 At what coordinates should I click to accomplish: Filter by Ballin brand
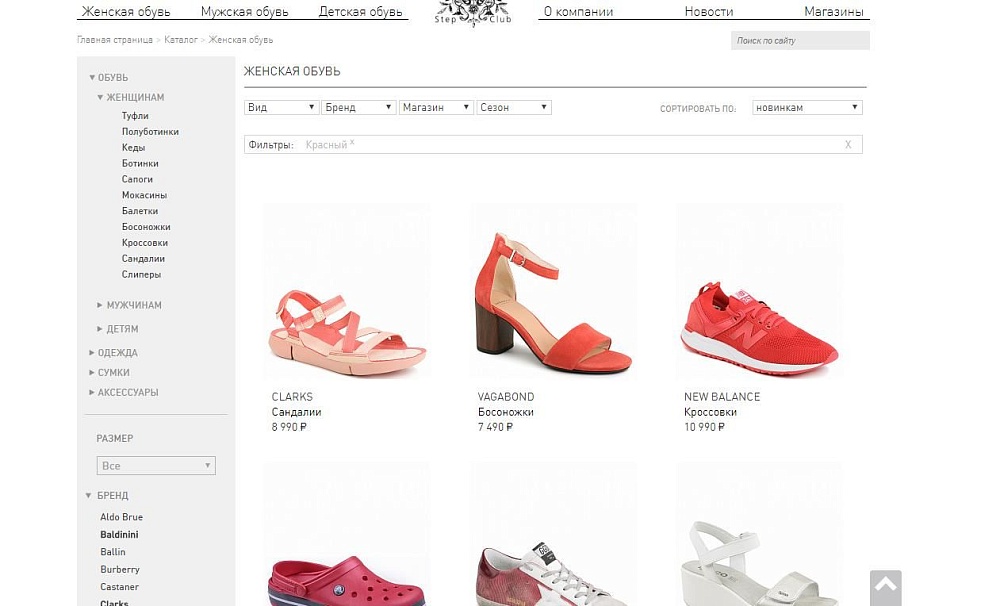click(113, 552)
